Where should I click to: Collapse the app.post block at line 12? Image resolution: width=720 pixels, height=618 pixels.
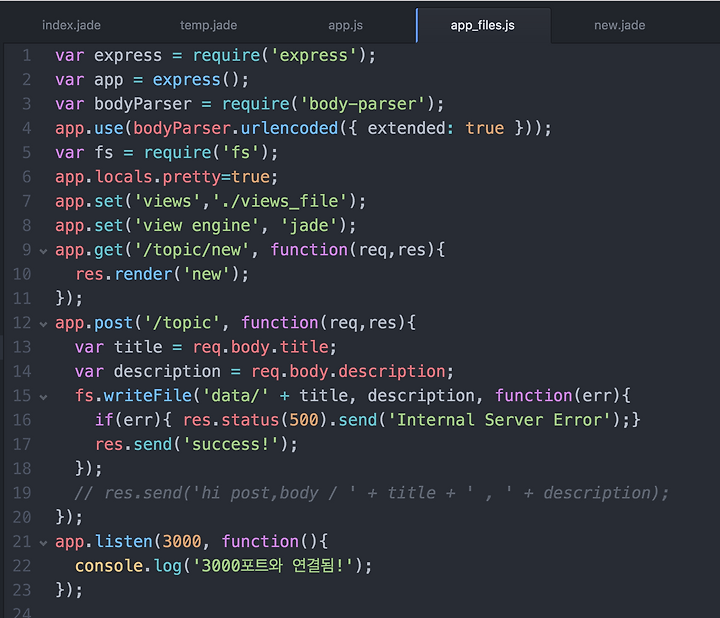[43, 324]
